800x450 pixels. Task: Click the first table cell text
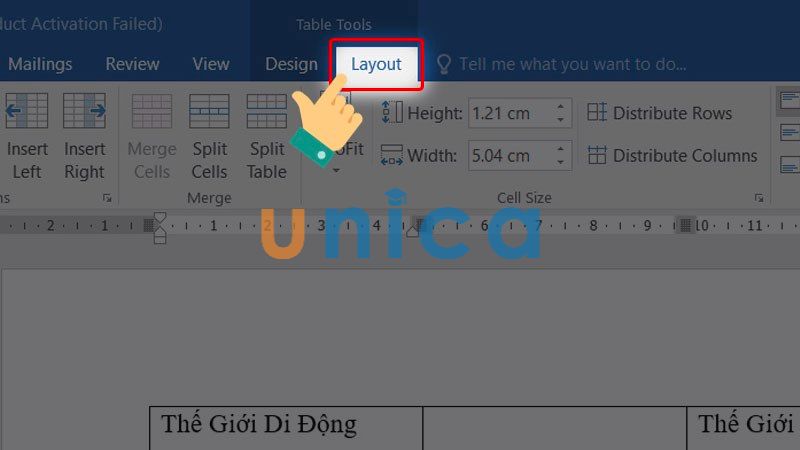pyautogui.click(x=259, y=424)
